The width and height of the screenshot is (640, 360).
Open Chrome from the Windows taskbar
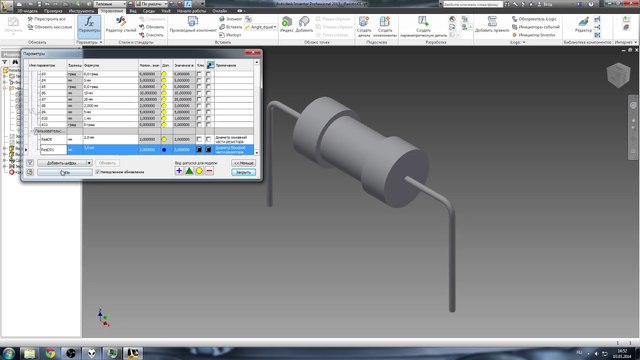point(51,353)
